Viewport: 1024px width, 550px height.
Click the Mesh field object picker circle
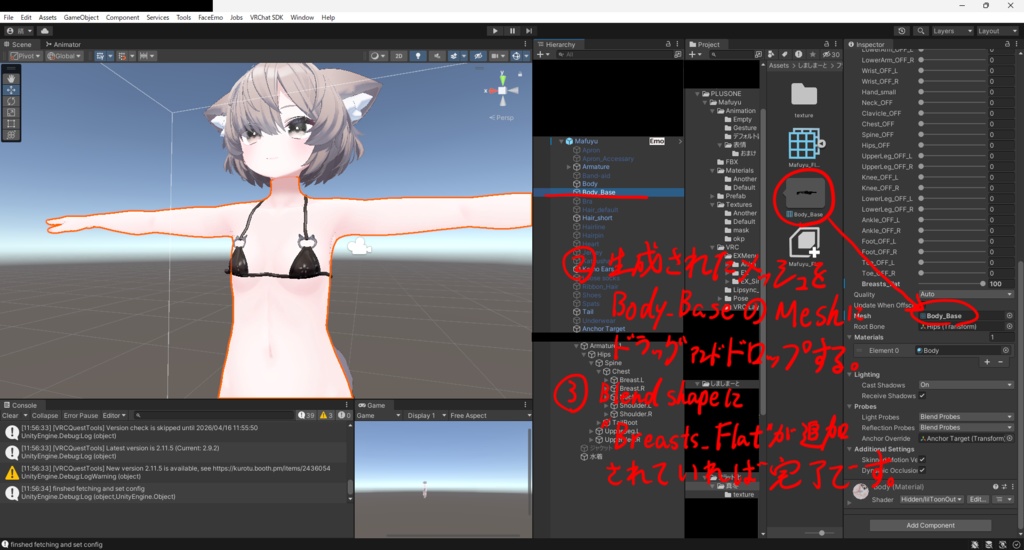coord(1010,316)
